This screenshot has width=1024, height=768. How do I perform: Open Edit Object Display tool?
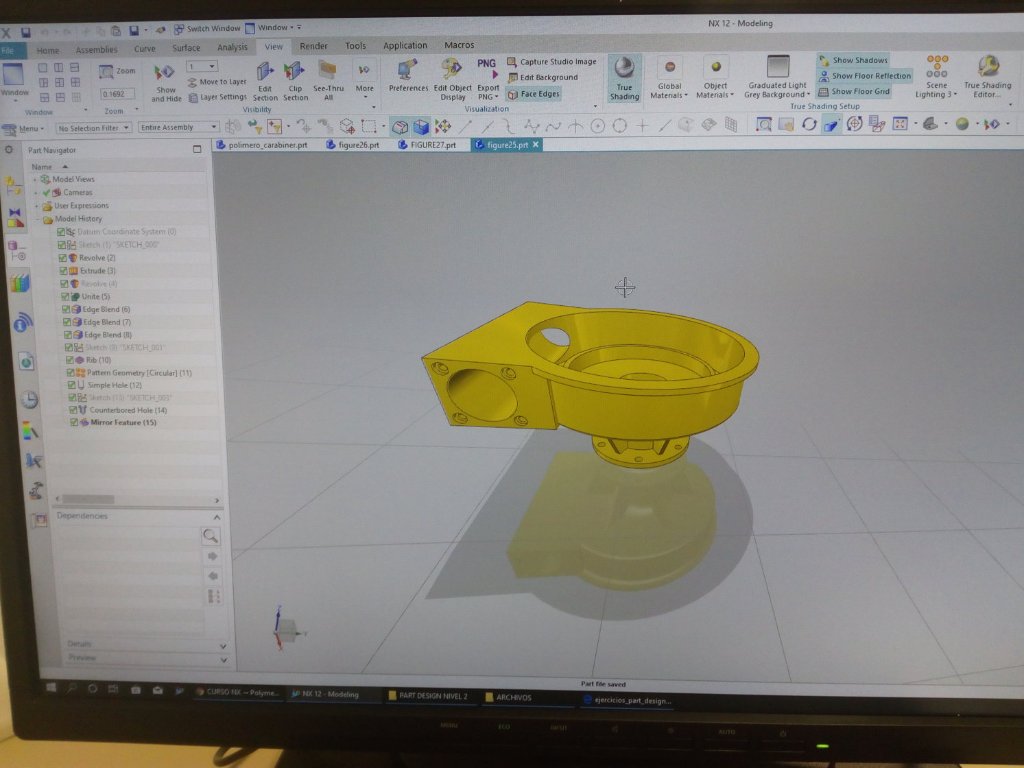point(452,79)
